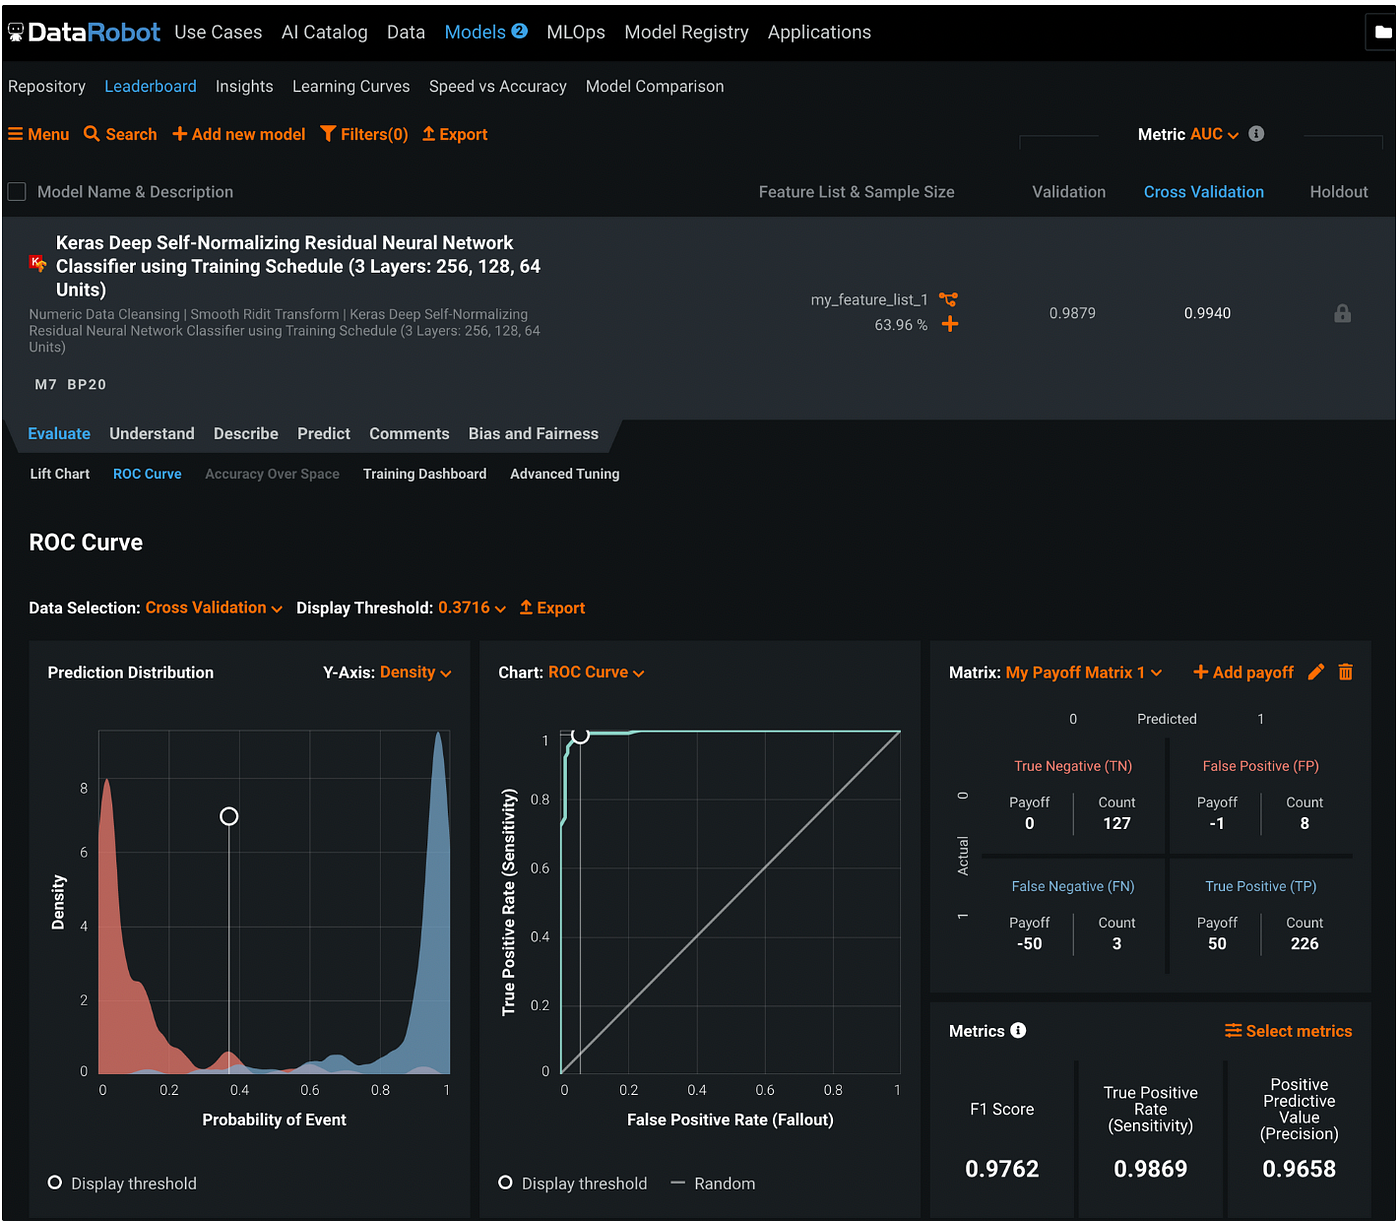Click the info icon beside Metrics
This screenshot has height=1221, width=1400.
coord(1018,1030)
